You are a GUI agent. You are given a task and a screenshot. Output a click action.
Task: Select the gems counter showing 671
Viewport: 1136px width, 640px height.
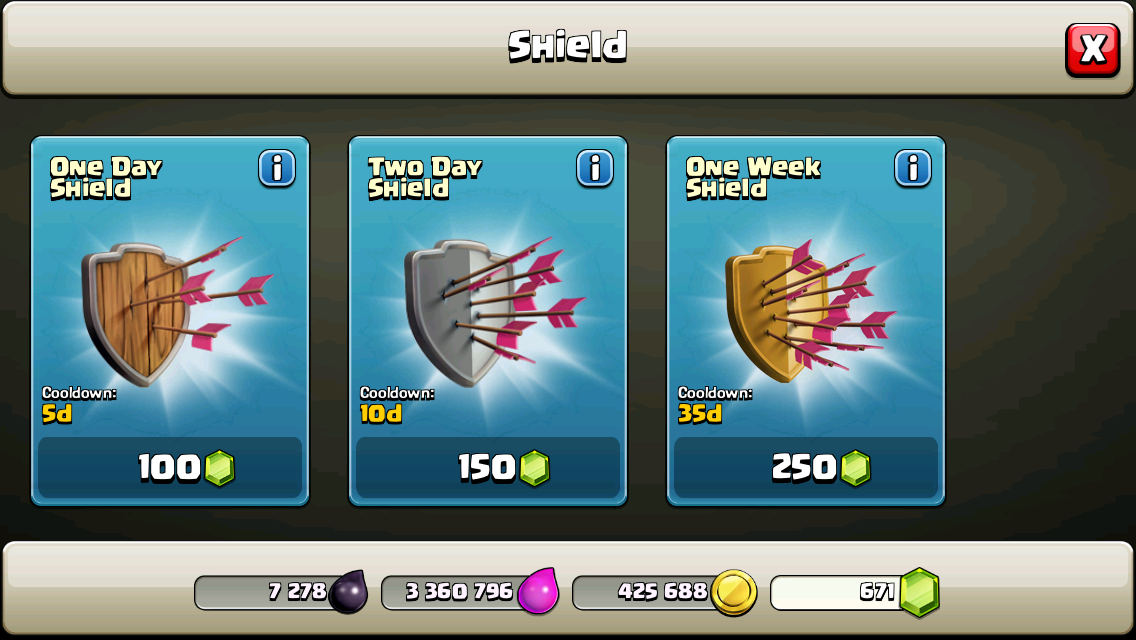click(855, 592)
